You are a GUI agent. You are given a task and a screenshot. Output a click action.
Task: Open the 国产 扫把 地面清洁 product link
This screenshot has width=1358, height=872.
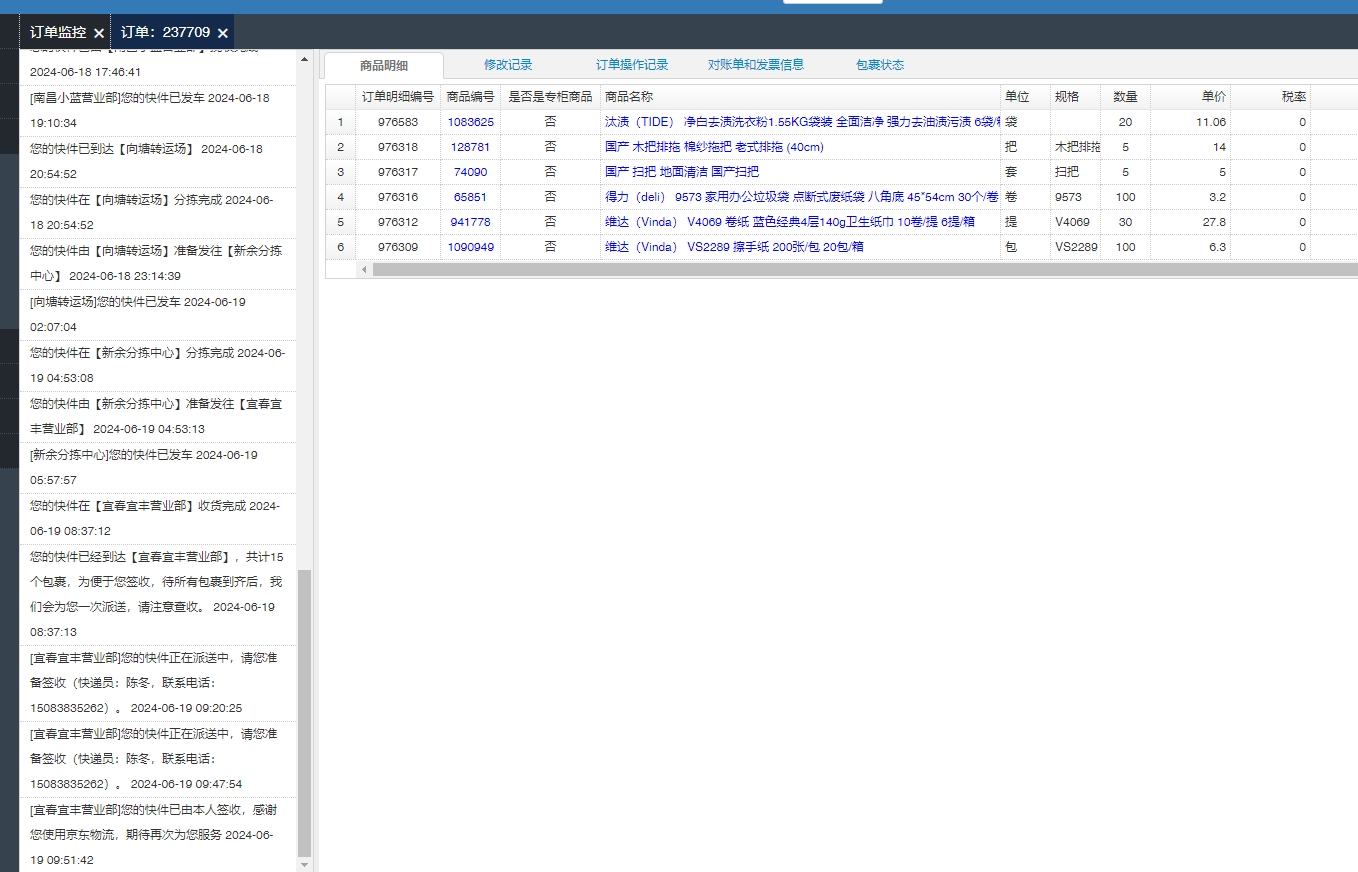(x=682, y=172)
